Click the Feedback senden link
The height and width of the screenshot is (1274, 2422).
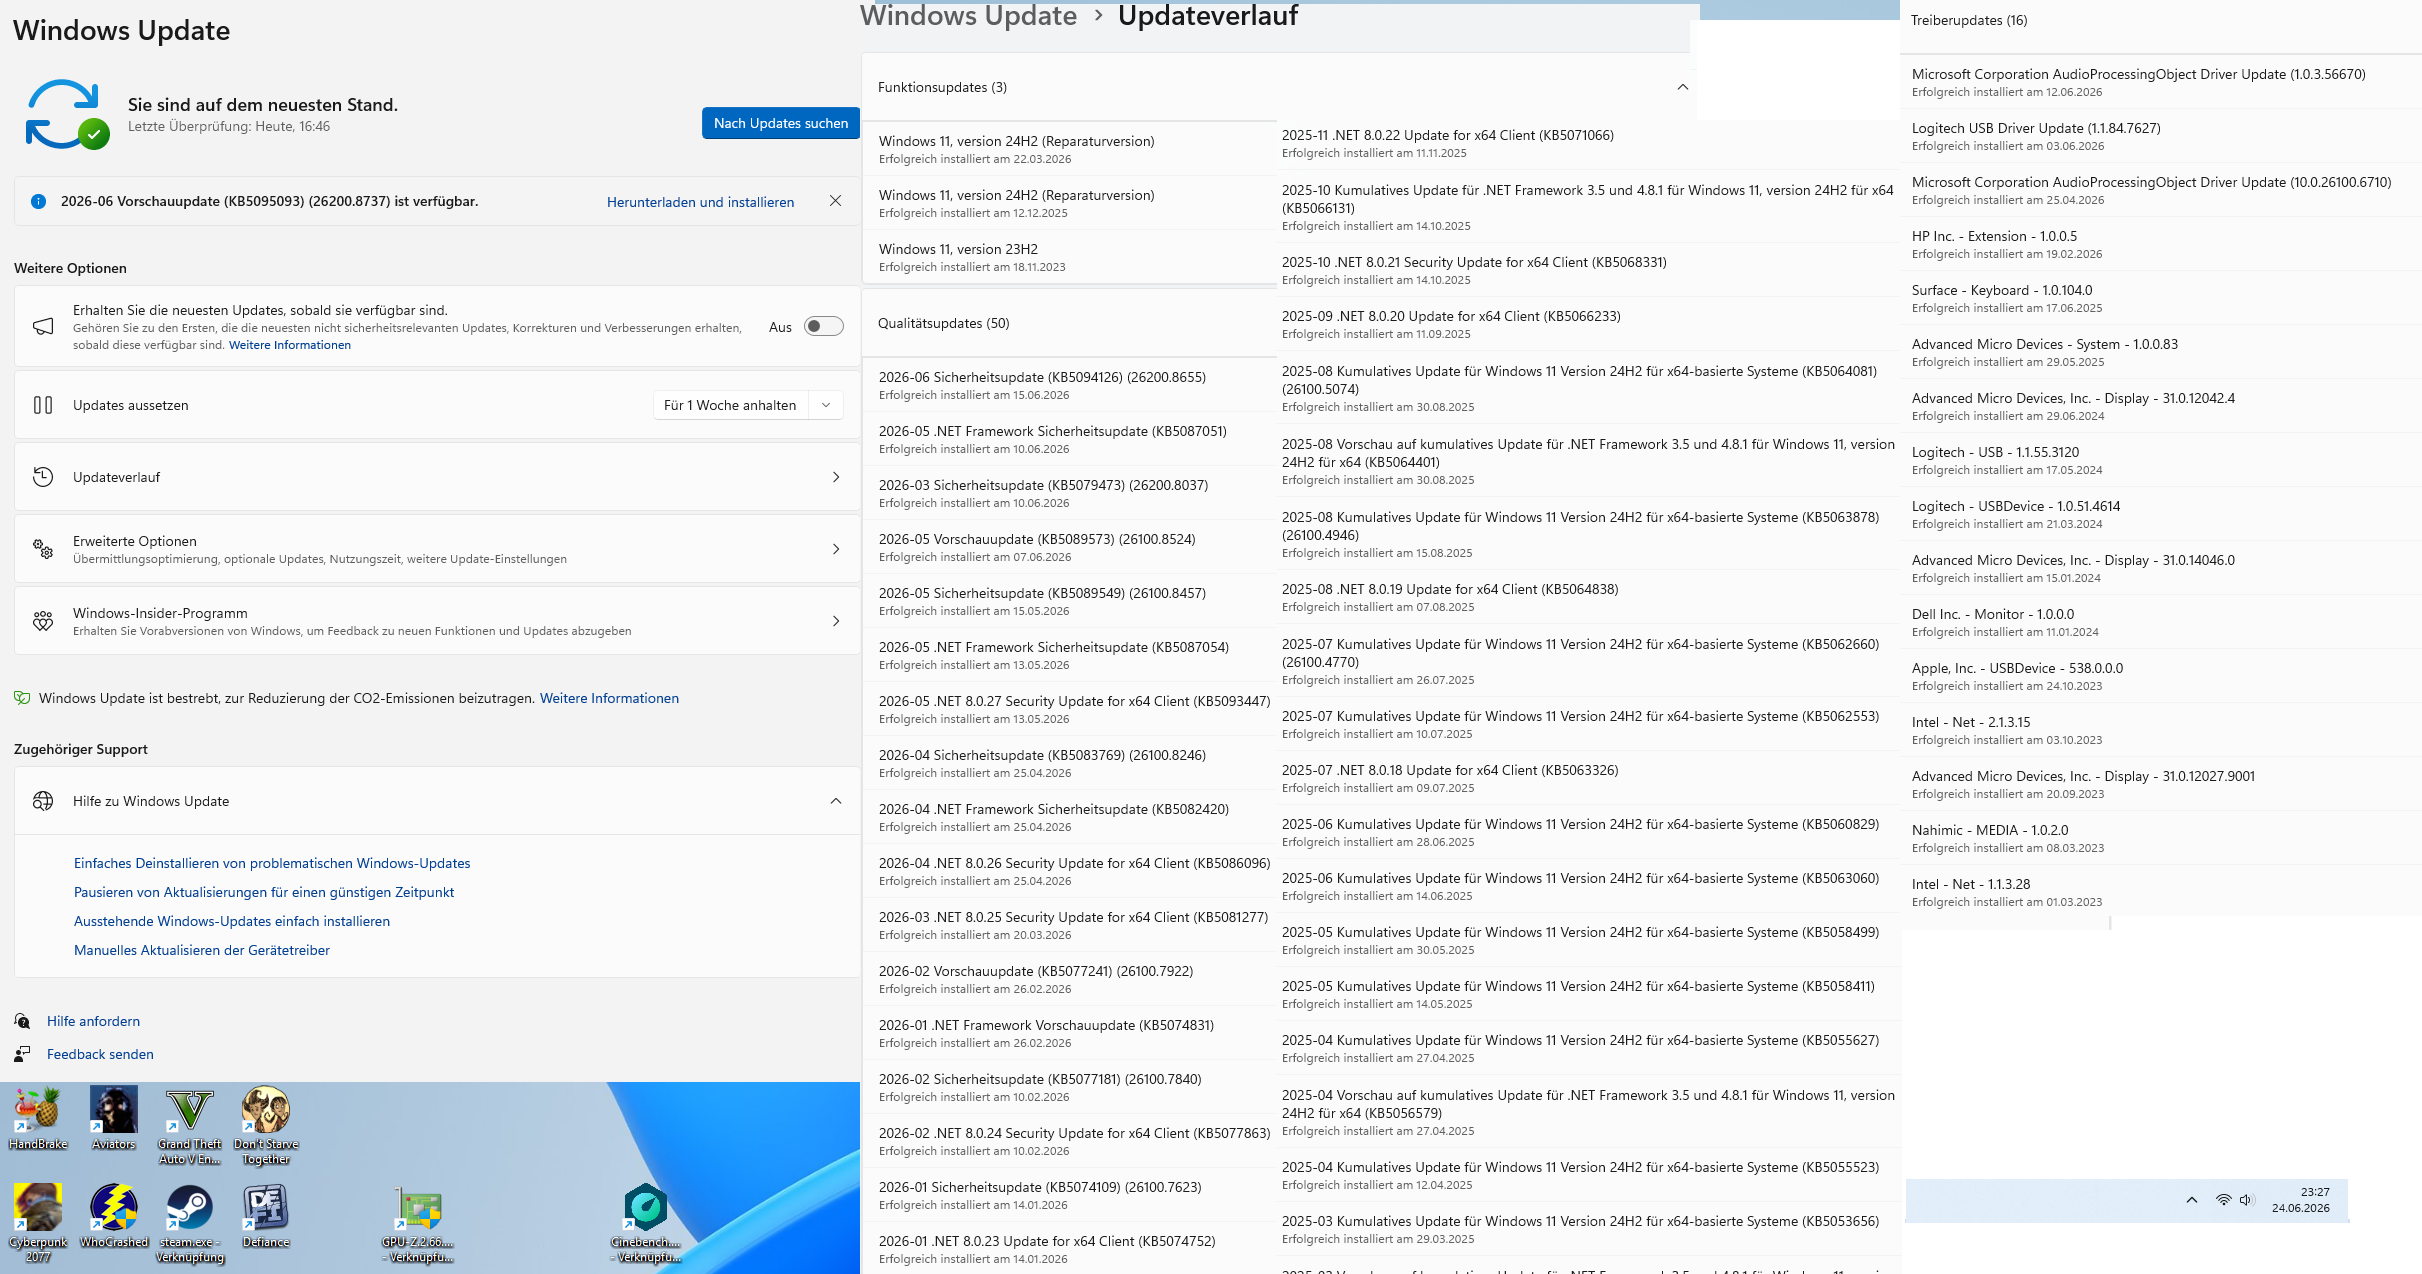click(100, 1054)
